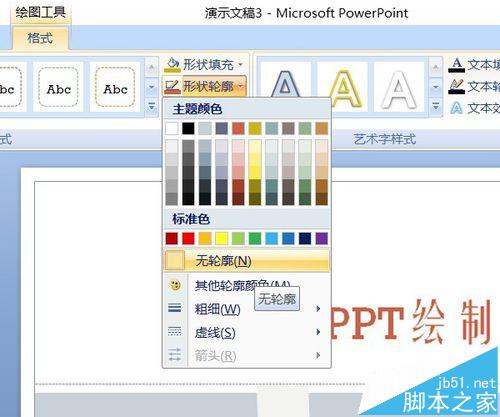
Task: Expand the shape styles gallery More button
Action: [x=151, y=107]
